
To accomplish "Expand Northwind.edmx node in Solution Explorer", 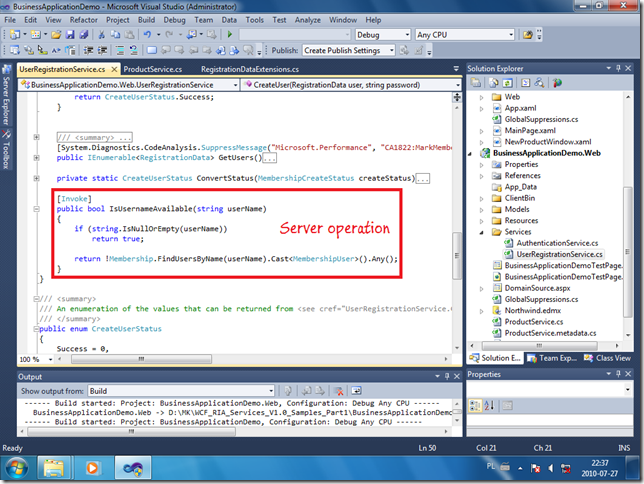I will pyautogui.click(x=481, y=311).
